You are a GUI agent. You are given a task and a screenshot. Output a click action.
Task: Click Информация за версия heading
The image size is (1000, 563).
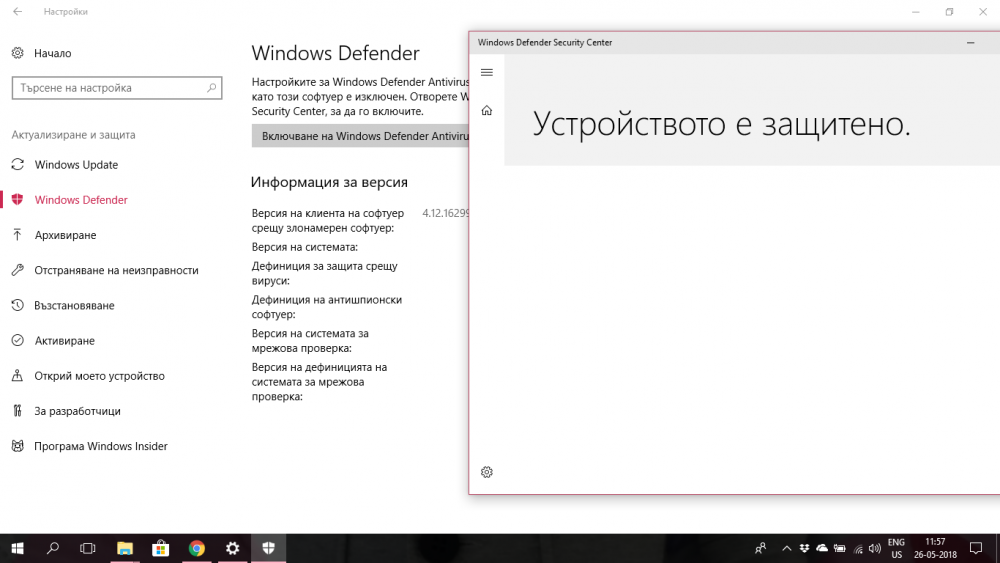[329, 182]
